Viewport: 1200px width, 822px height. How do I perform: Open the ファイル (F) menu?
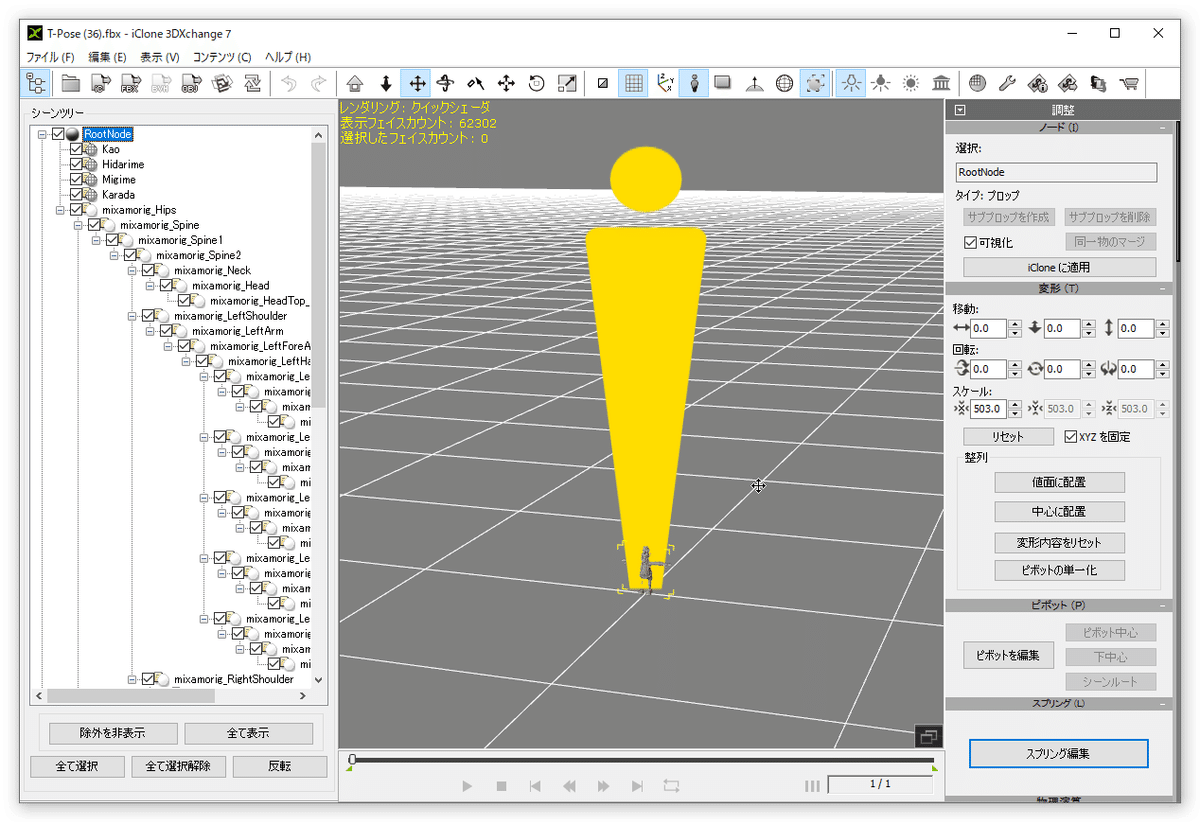coord(51,57)
